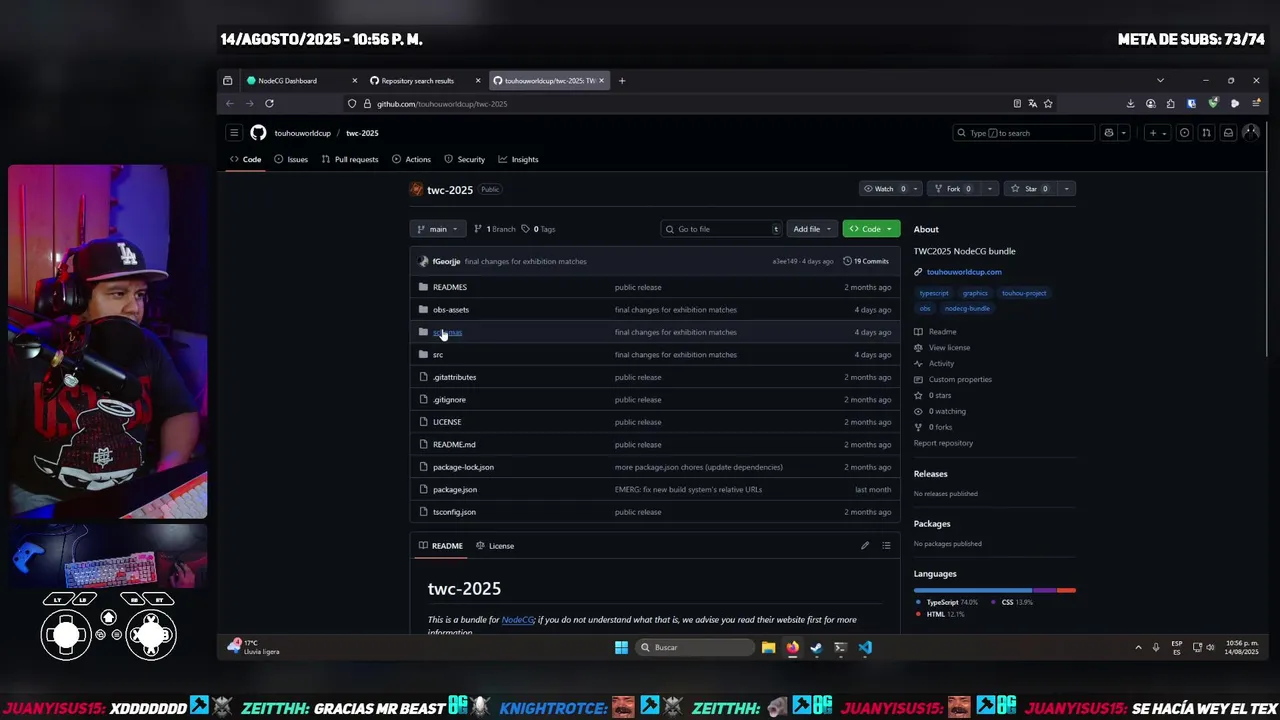Show the License tab below file list
Image resolution: width=1280 pixels, height=720 pixels.
(x=495, y=546)
